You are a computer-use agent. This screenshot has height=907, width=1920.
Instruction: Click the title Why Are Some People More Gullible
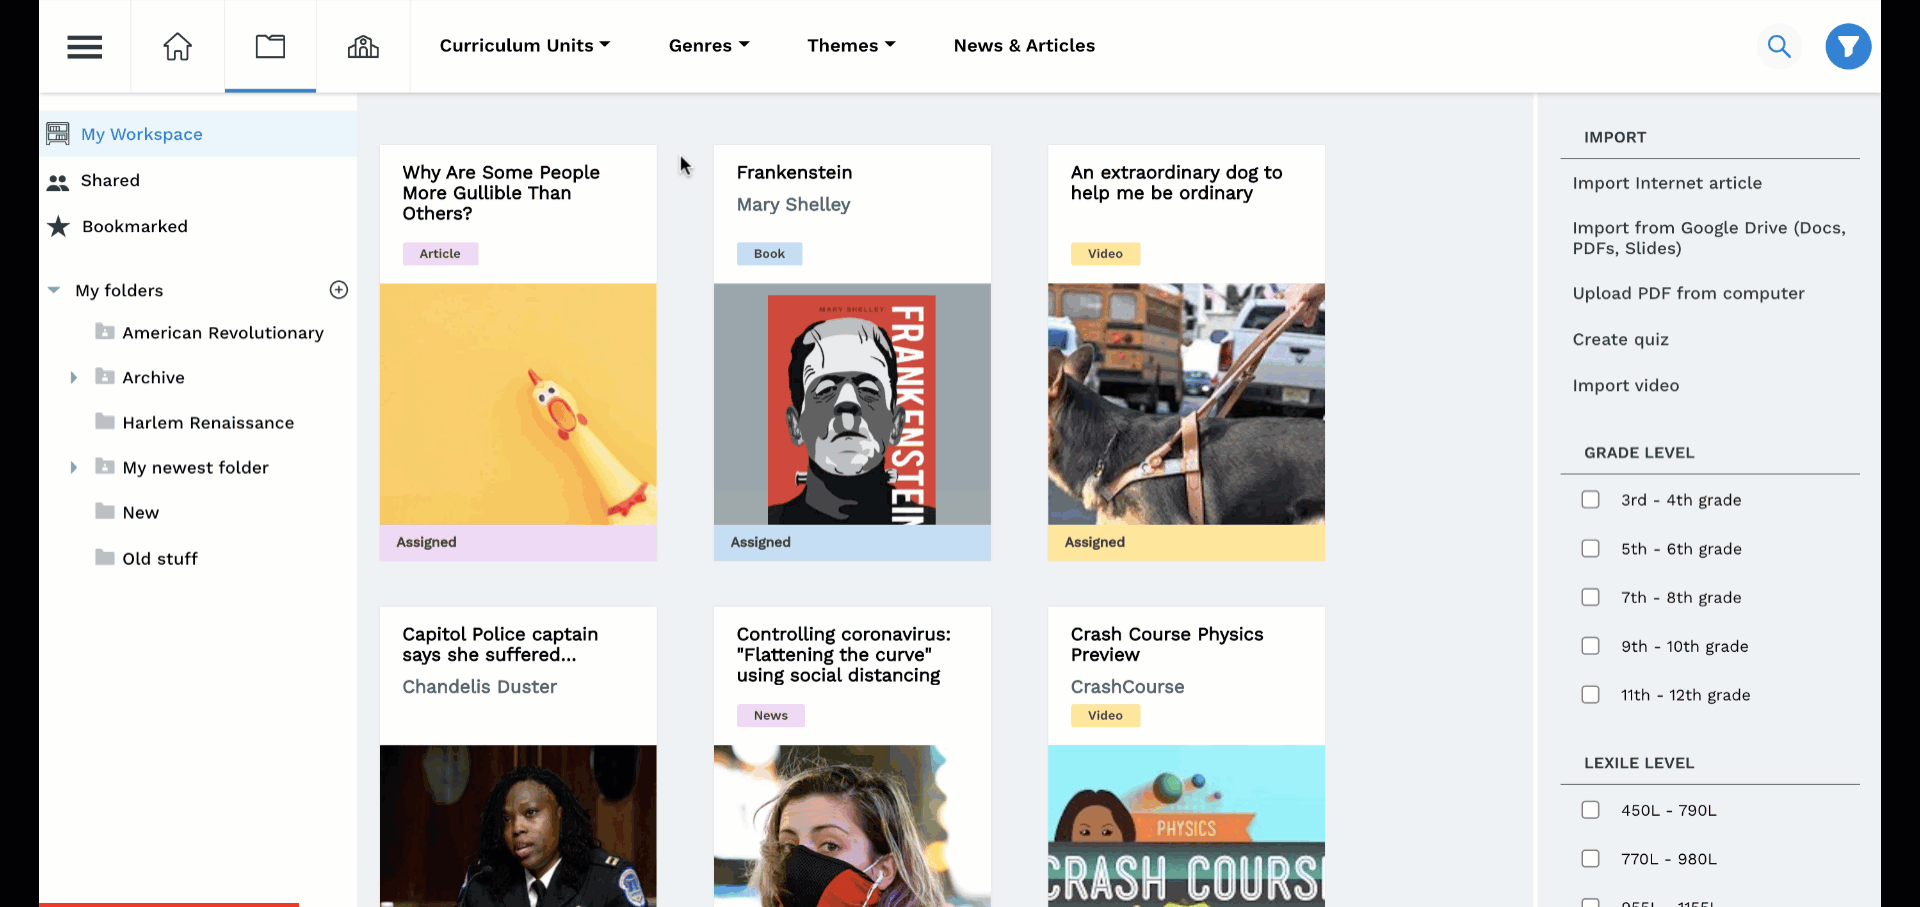pyautogui.click(x=501, y=193)
